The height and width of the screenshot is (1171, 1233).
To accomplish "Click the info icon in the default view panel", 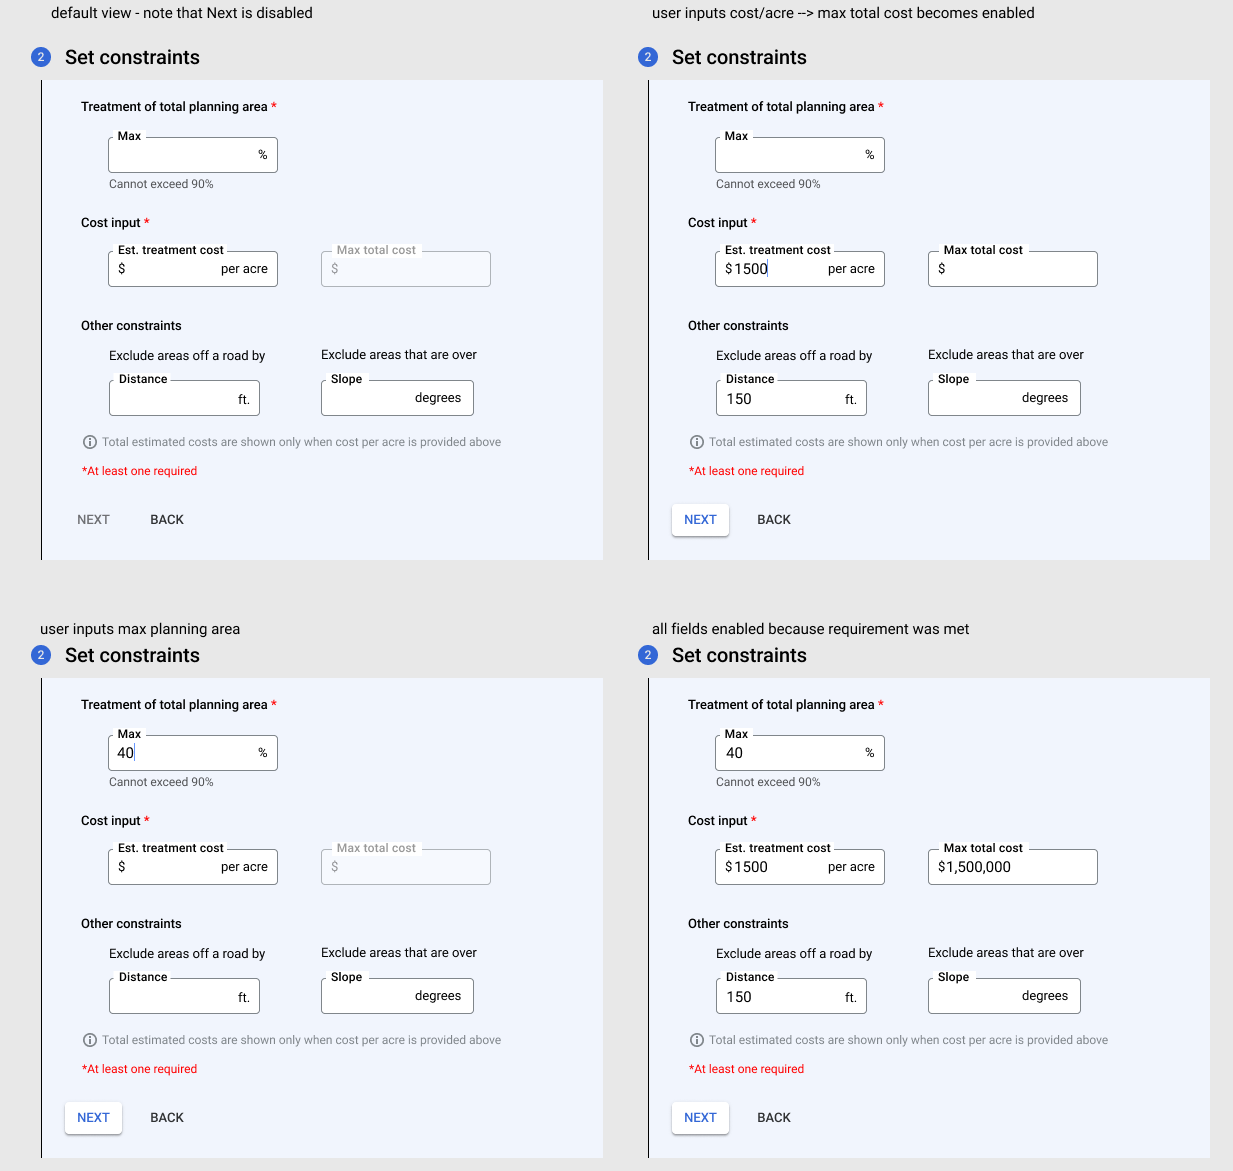I will [x=90, y=441].
